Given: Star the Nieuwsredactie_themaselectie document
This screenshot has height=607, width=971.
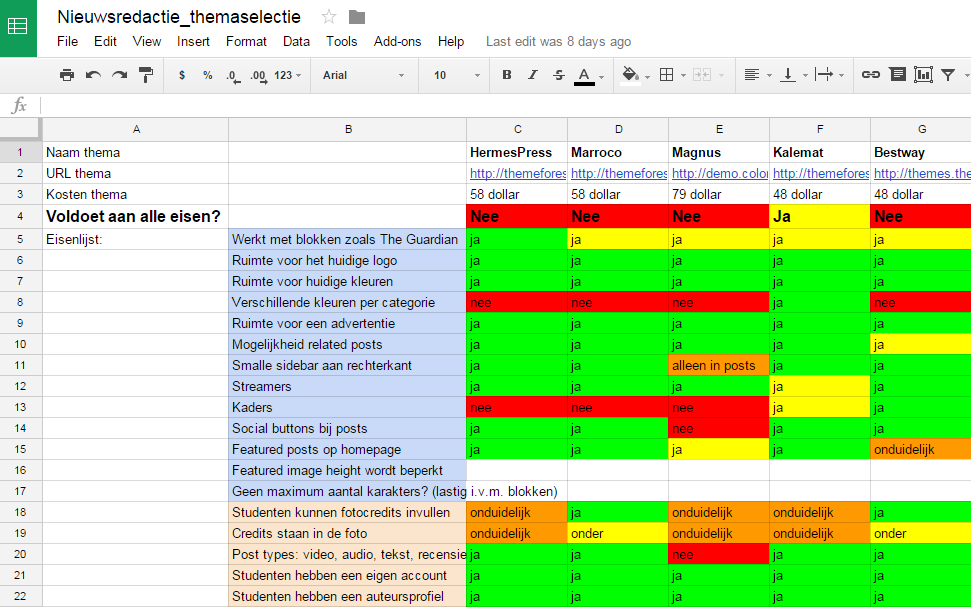Looking at the screenshot, I should click(x=329, y=17).
